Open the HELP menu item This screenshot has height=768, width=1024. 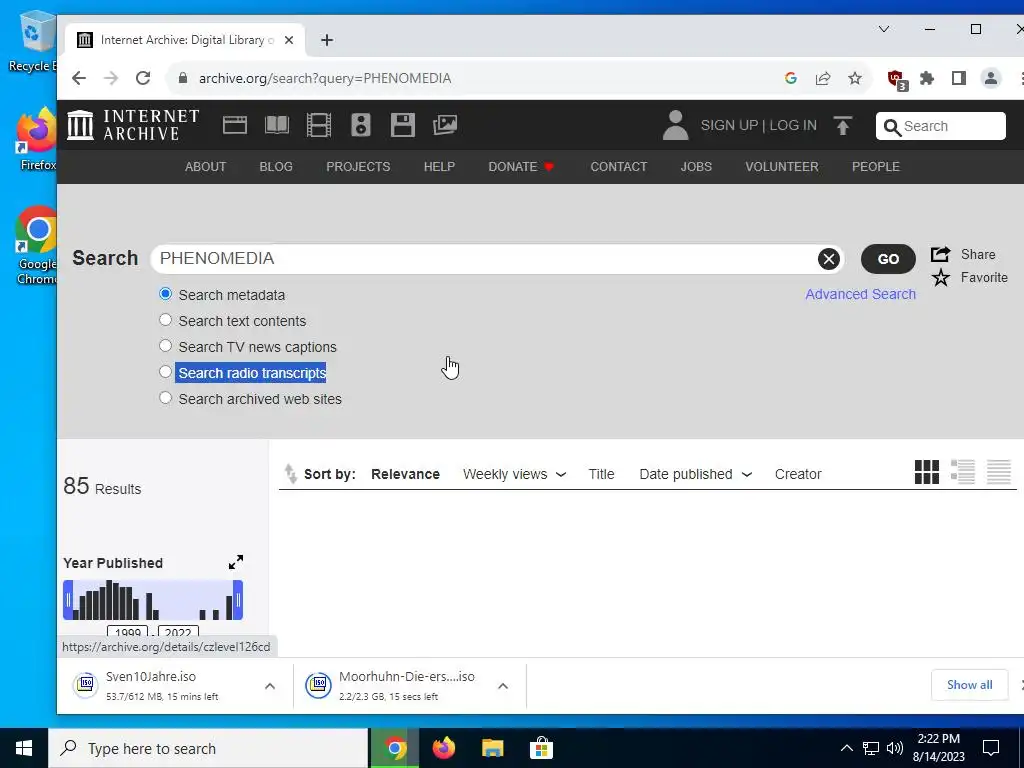click(x=439, y=167)
